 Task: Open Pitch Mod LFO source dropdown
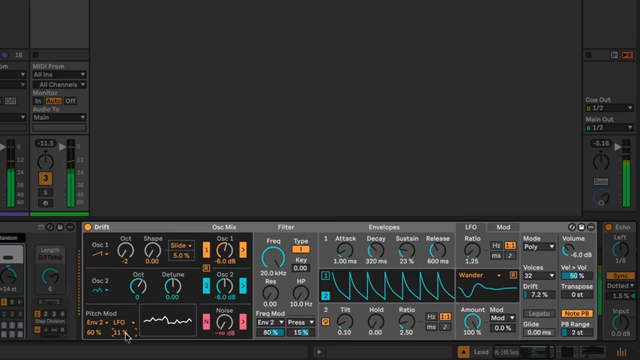[x=124, y=322]
